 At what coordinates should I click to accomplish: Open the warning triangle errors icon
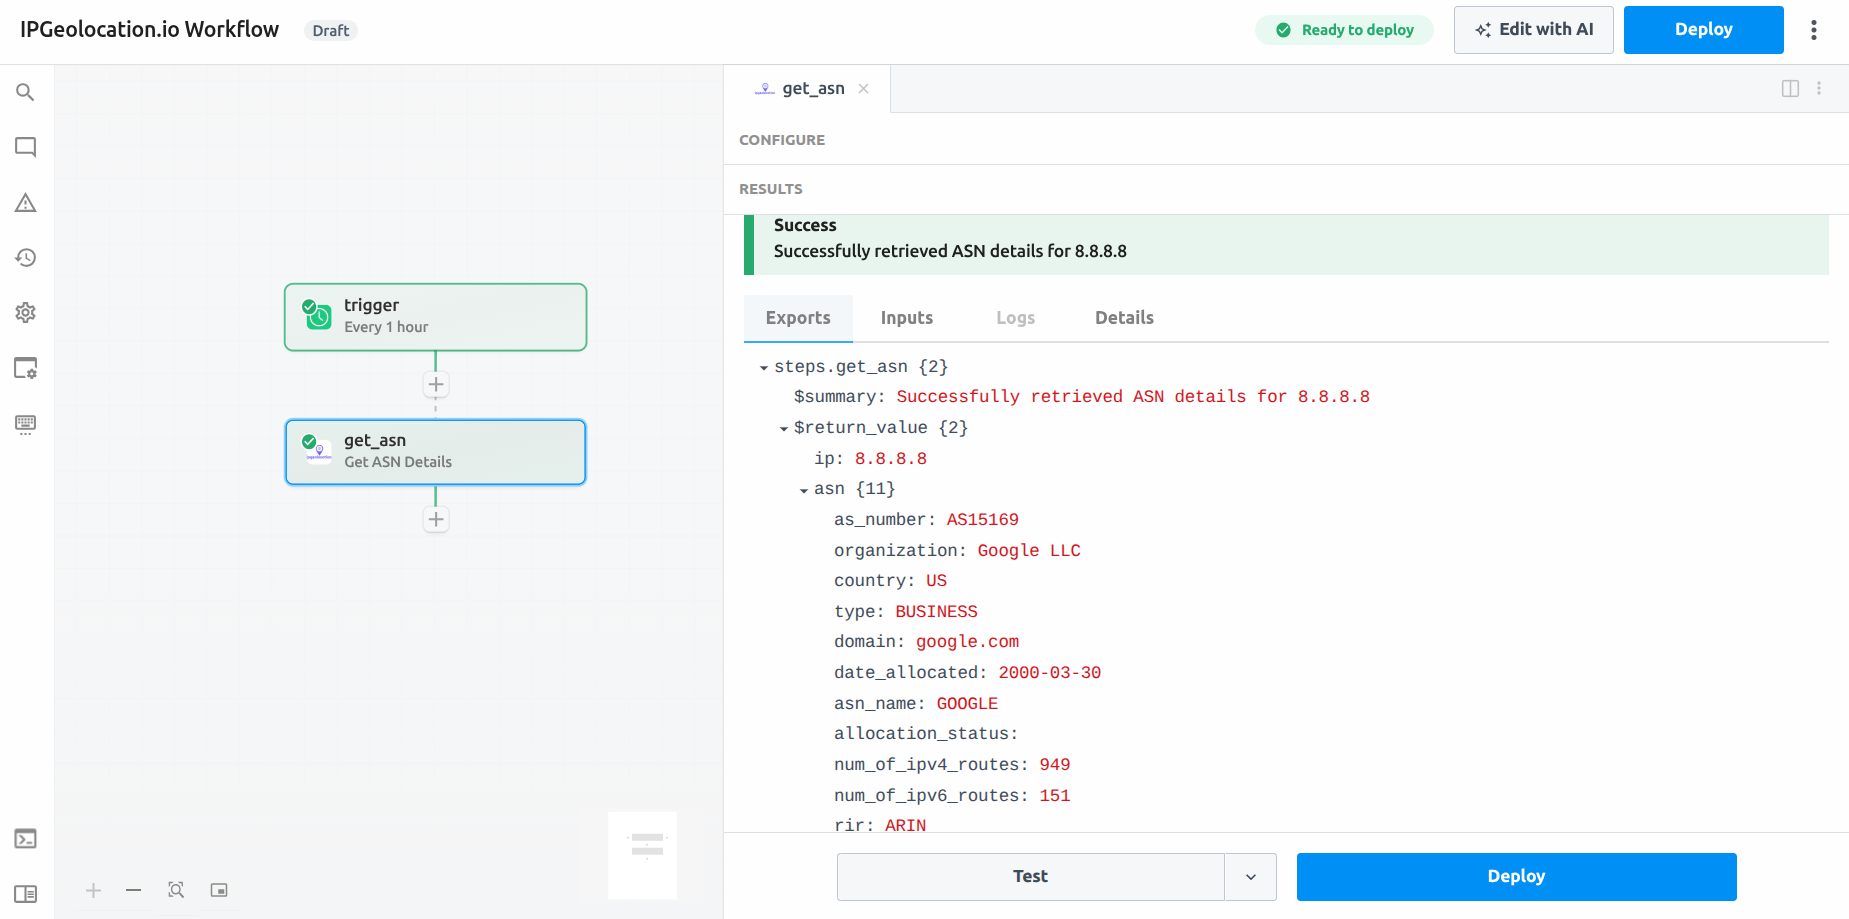click(26, 203)
